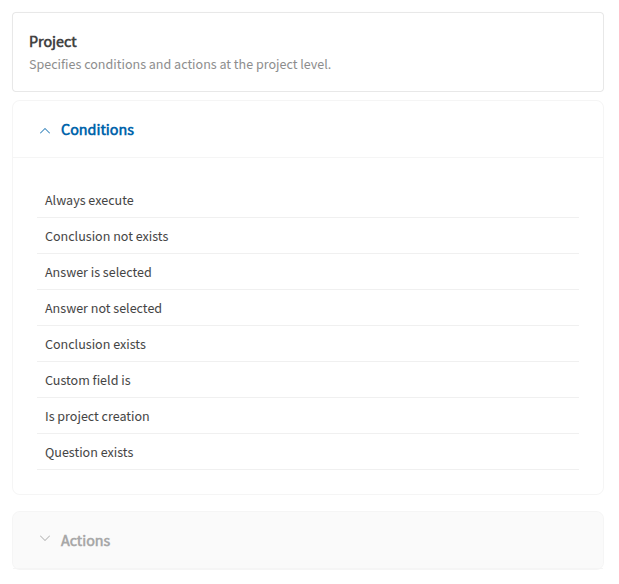Expand the Actions section title

(x=85, y=541)
